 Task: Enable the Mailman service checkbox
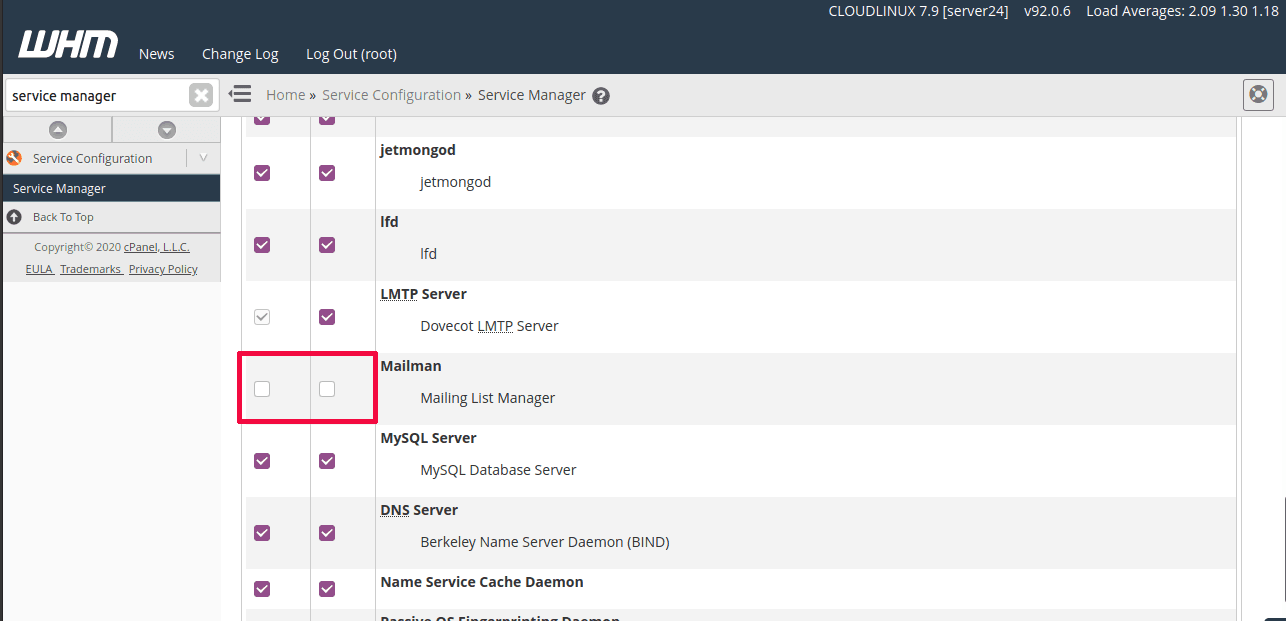261,389
